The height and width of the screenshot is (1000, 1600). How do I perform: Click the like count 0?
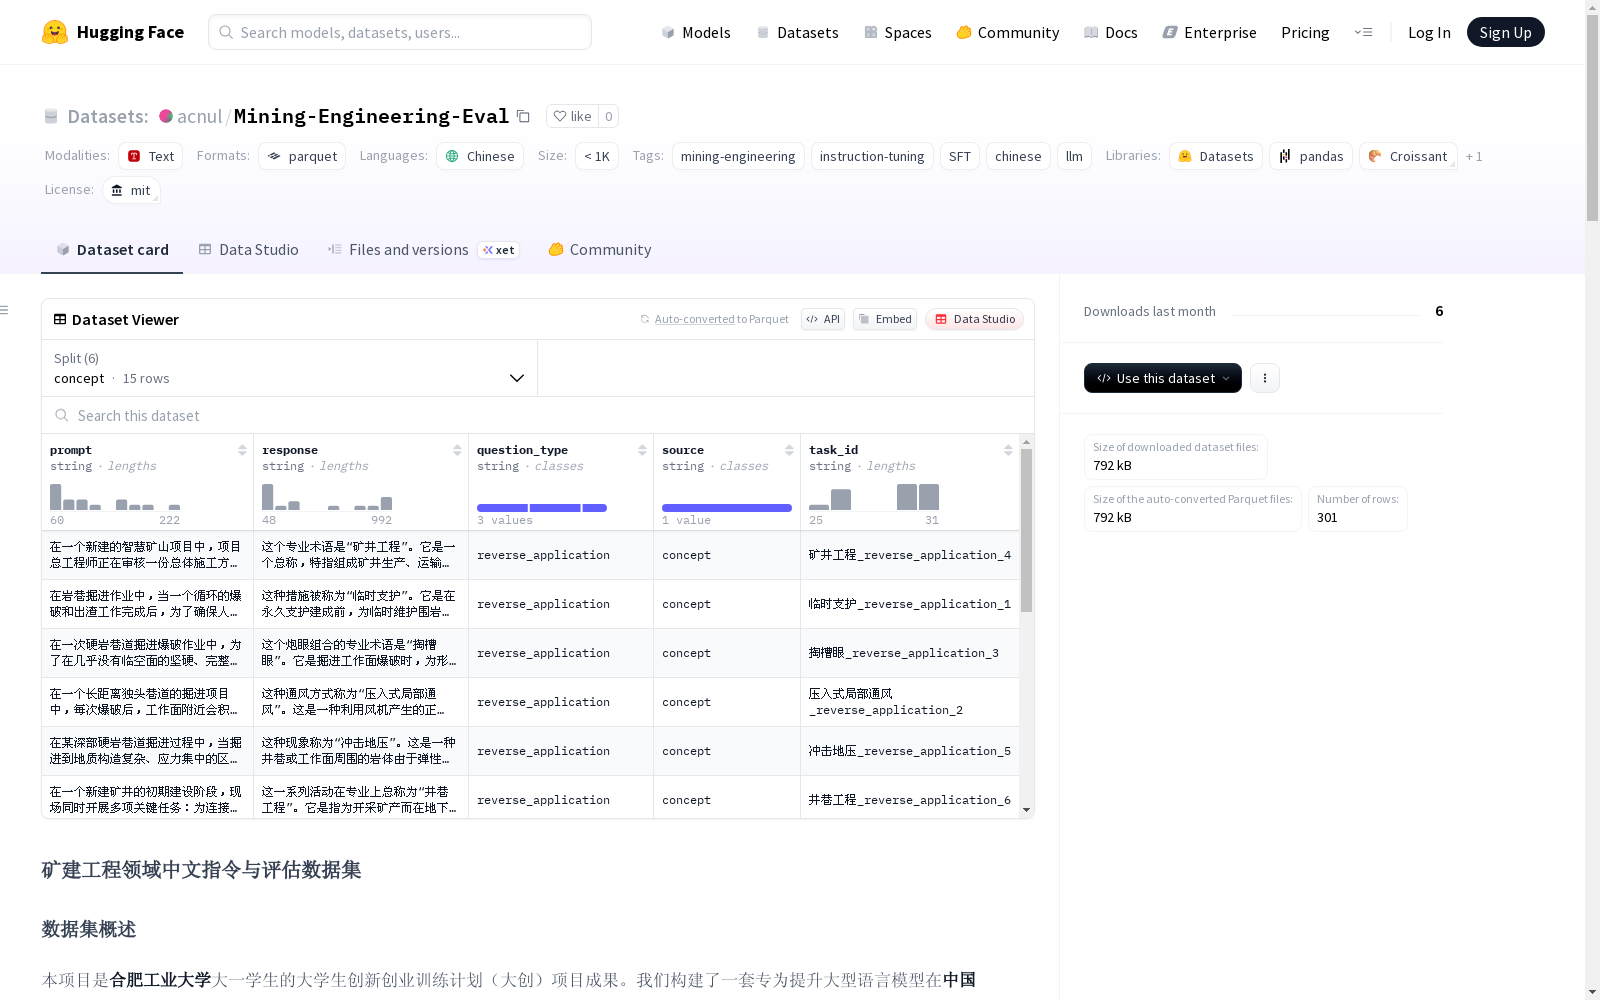(608, 116)
